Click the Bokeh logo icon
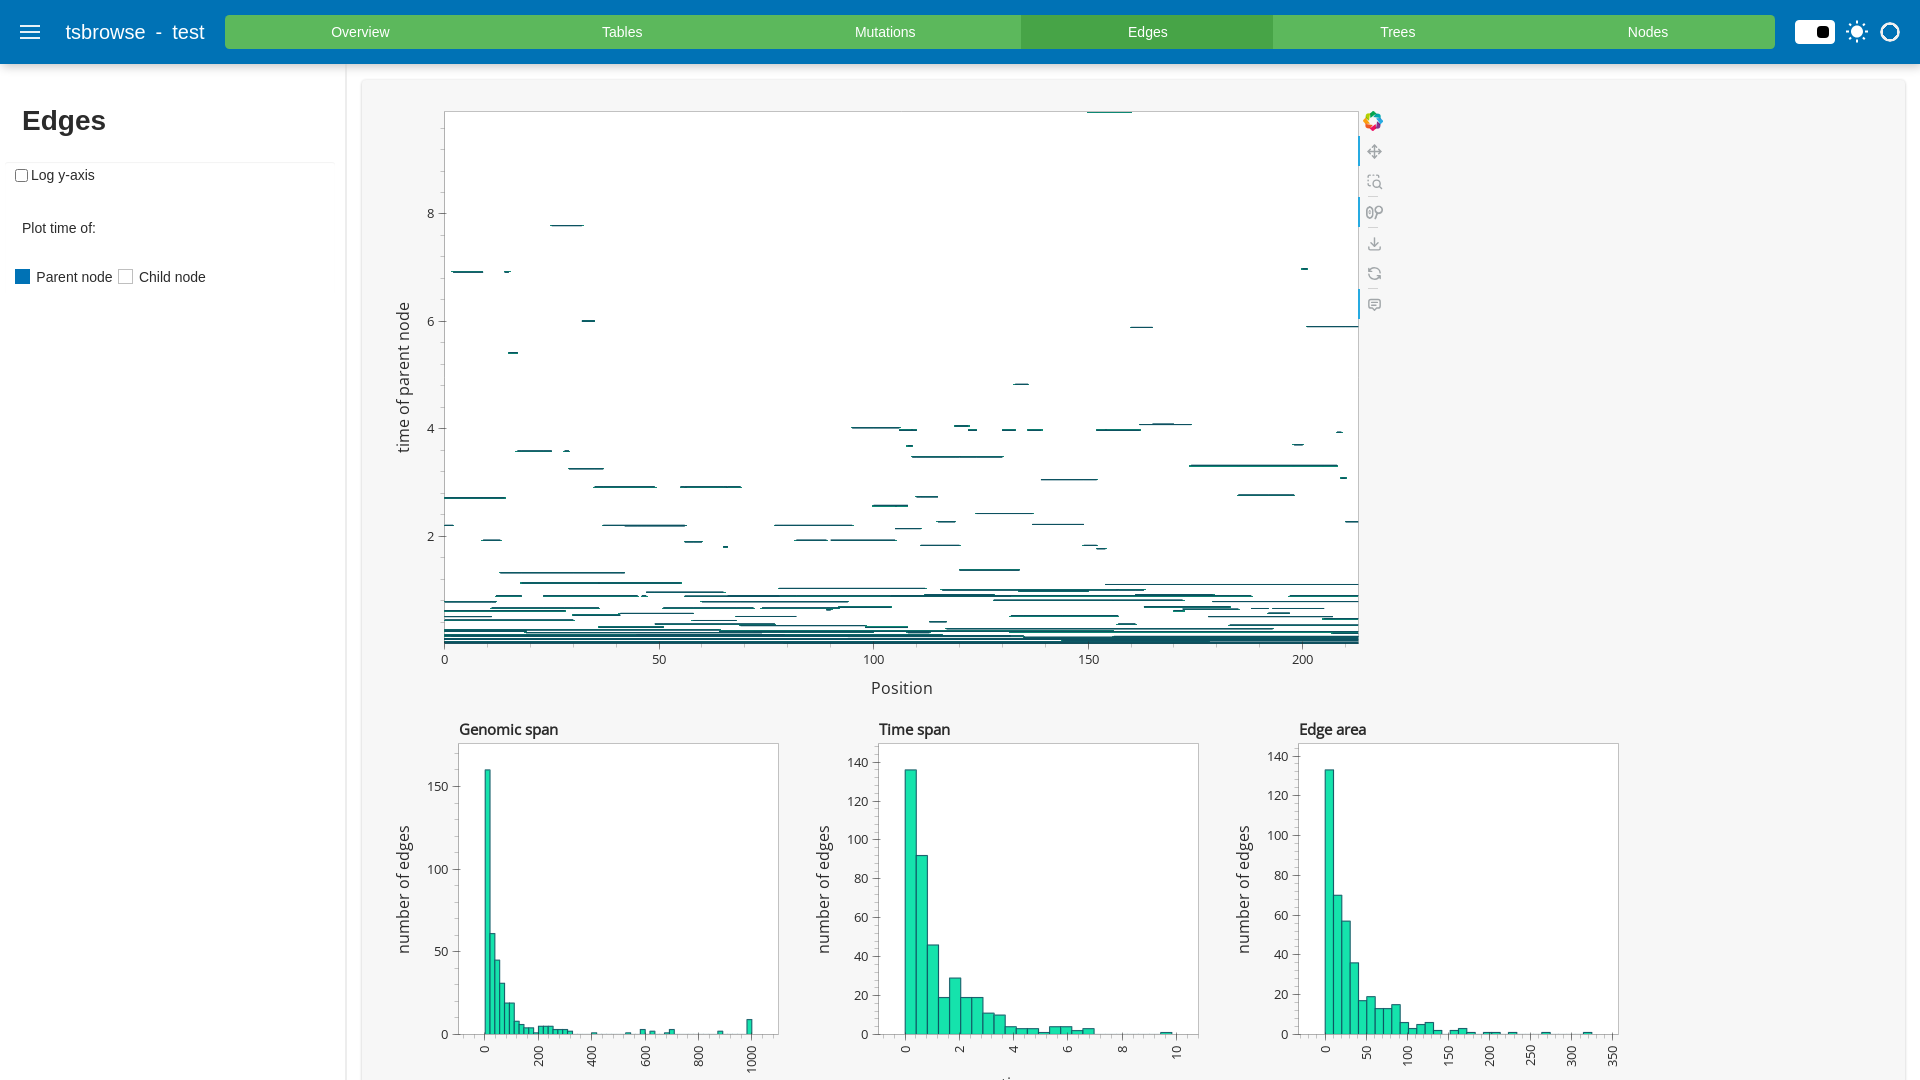The width and height of the screenshot is (1920, 1080). 1373,121
